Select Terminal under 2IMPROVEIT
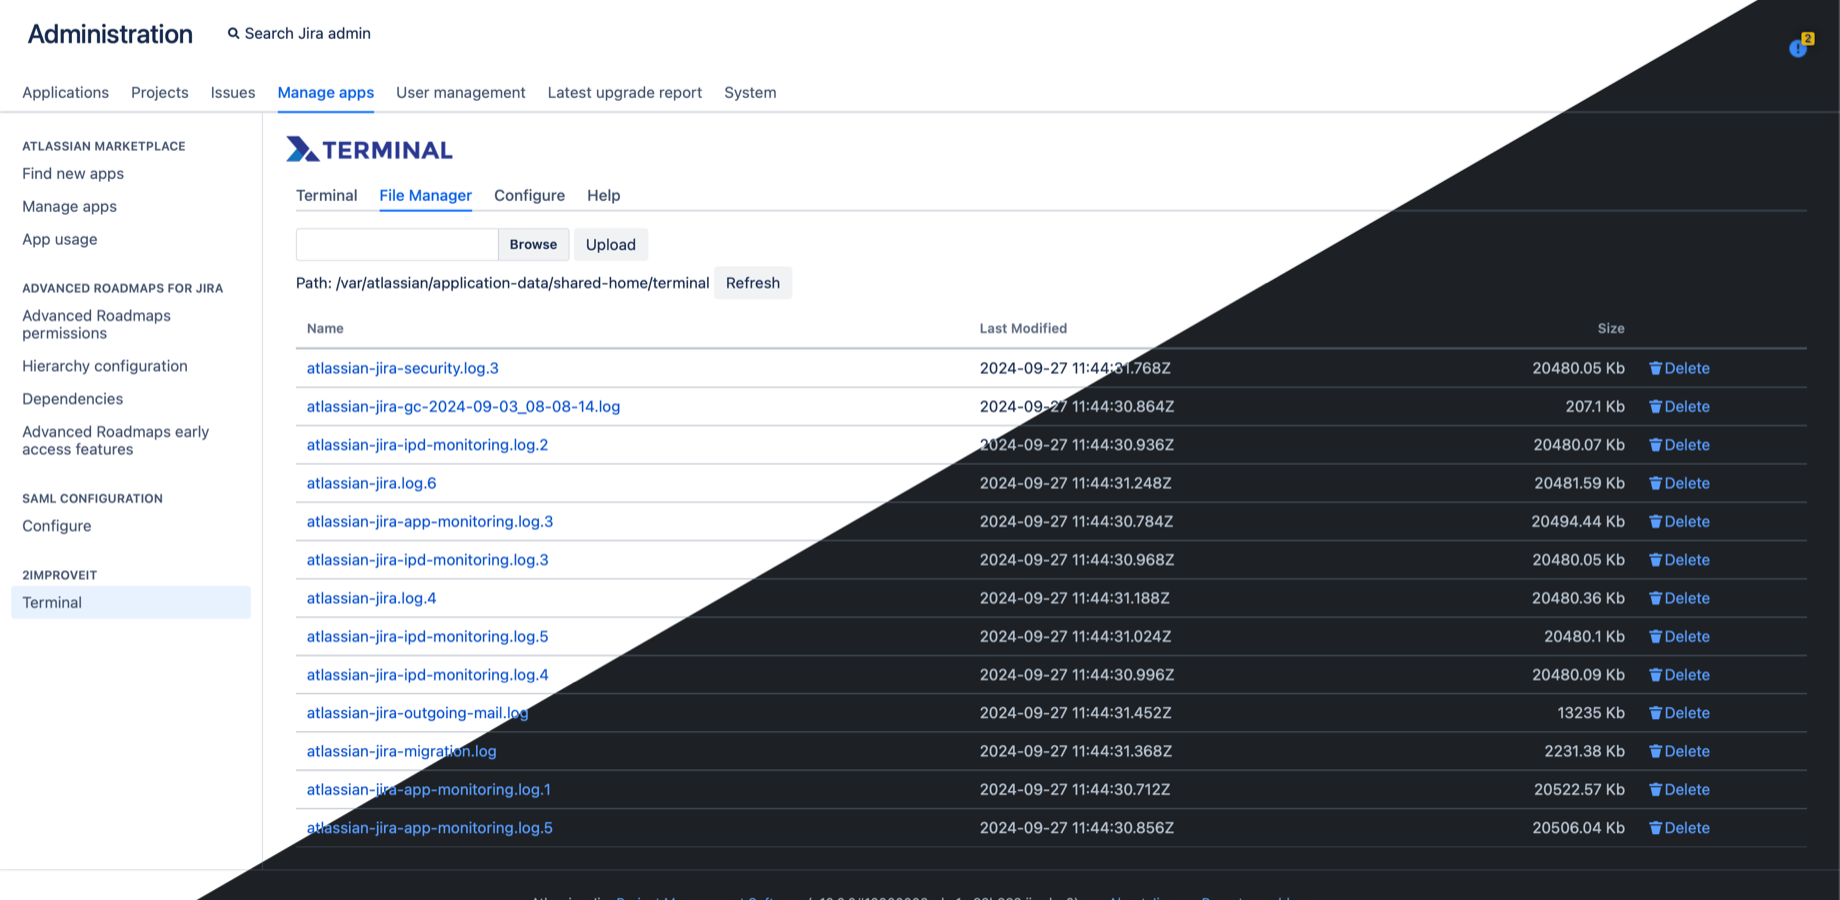This screenshot has width=1840, height=900. click(131, 602)
